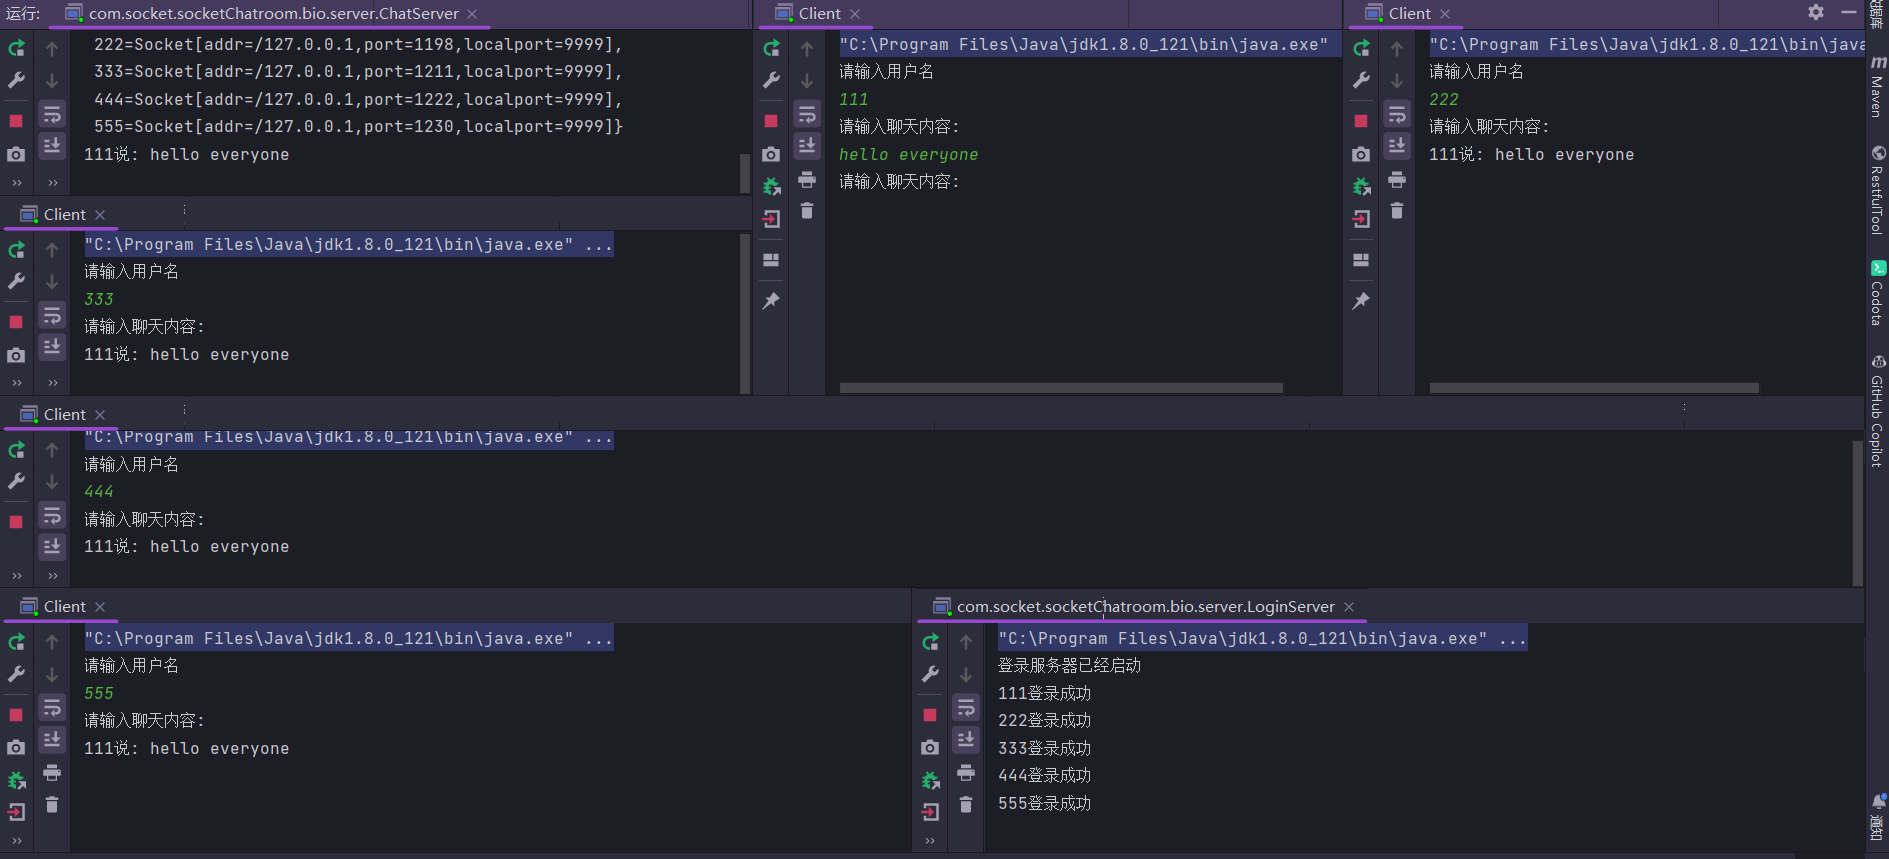Print LoginServer console output
This screenshot has width=1889, height=859.
click(x=966, y=772)
